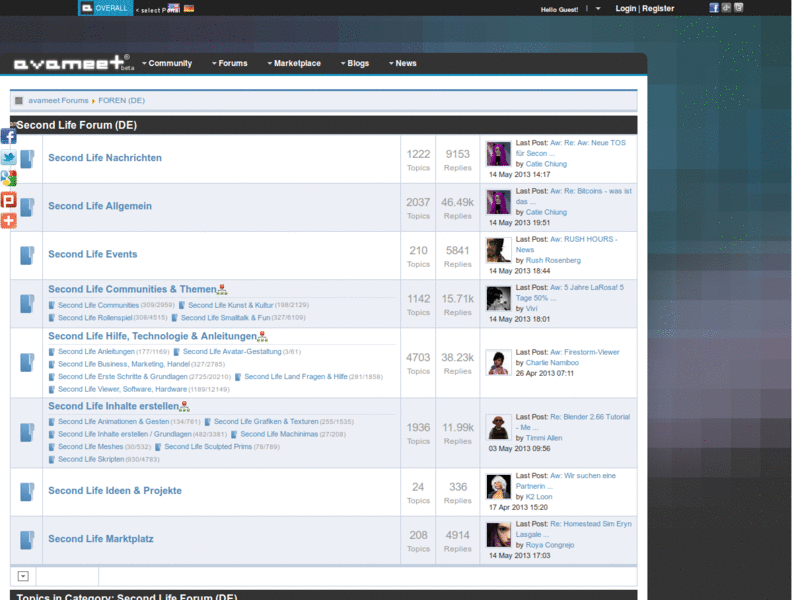This screenshot has height=600, width=800.
Task: Click folder icon beside Second Life Ideen & Projekte
Action: [27, 492]
